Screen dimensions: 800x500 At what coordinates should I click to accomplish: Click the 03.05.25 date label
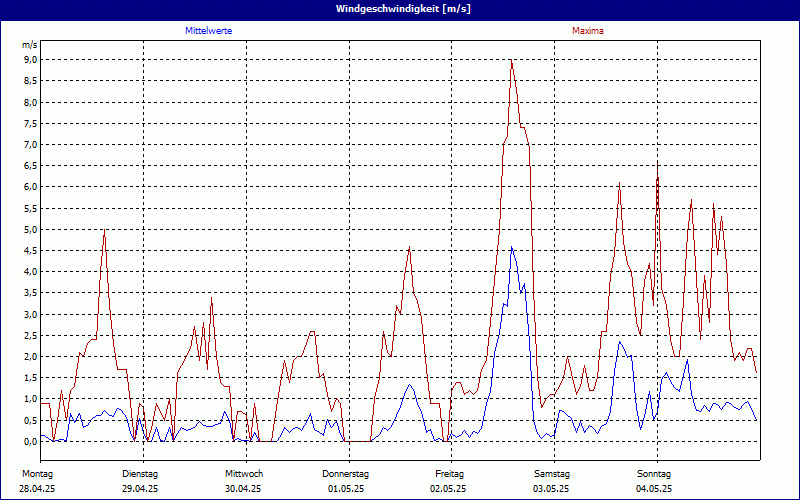(551, 489)
